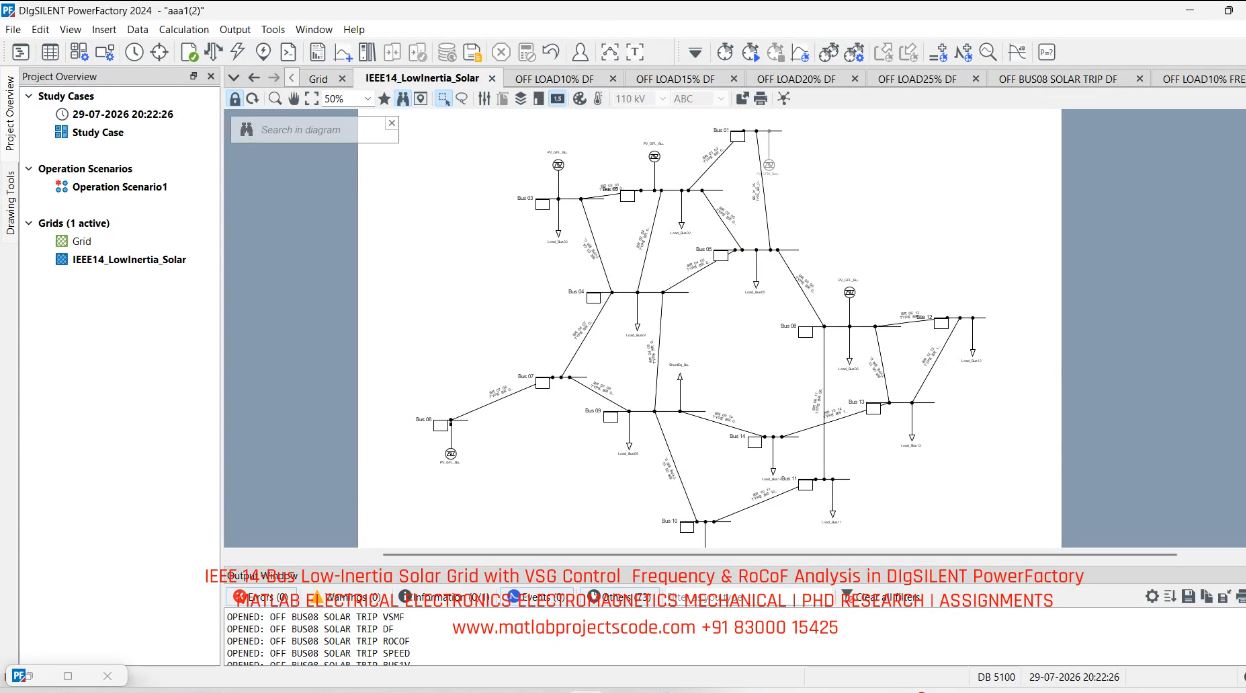Click the Diagram Layers stack icon
Viewport: 1246px width, 693px height.
[x=521, y=98]
